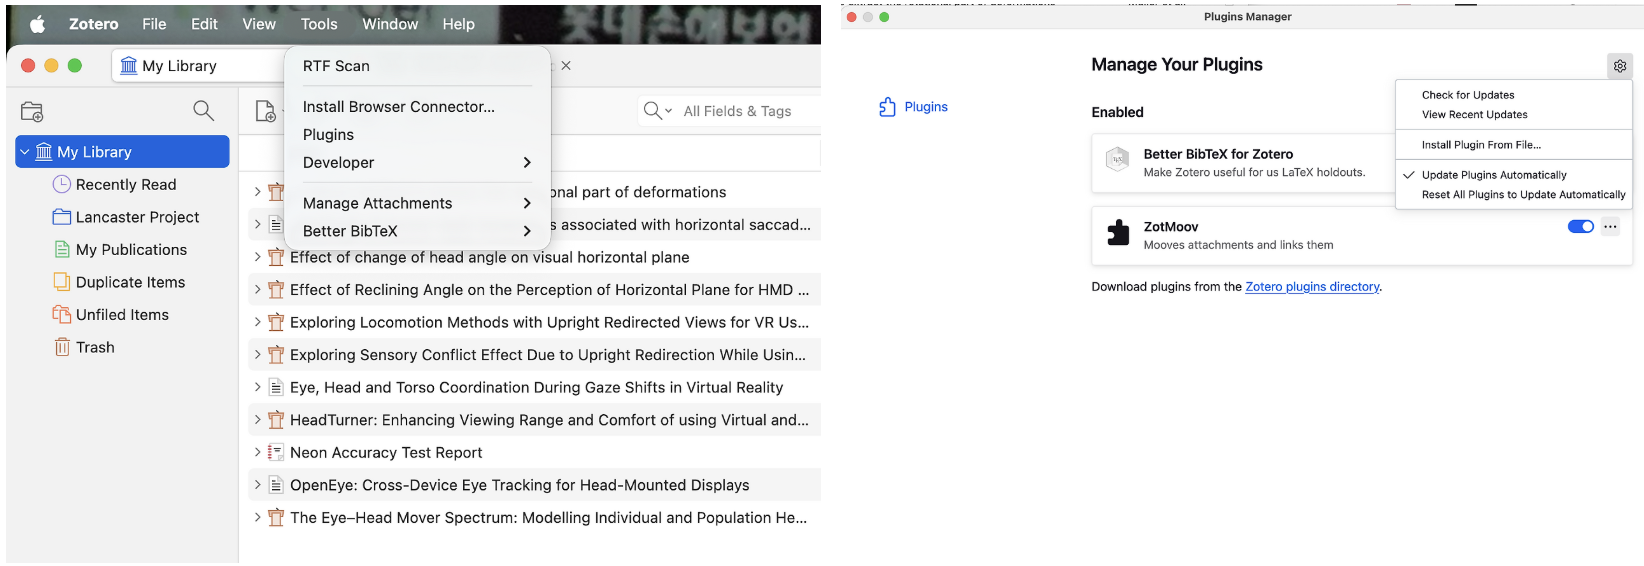Image resolution: width=1644 pixels, height=566 pixels.
Task: Open the Apple menu
Action: [x=37, y=24]
